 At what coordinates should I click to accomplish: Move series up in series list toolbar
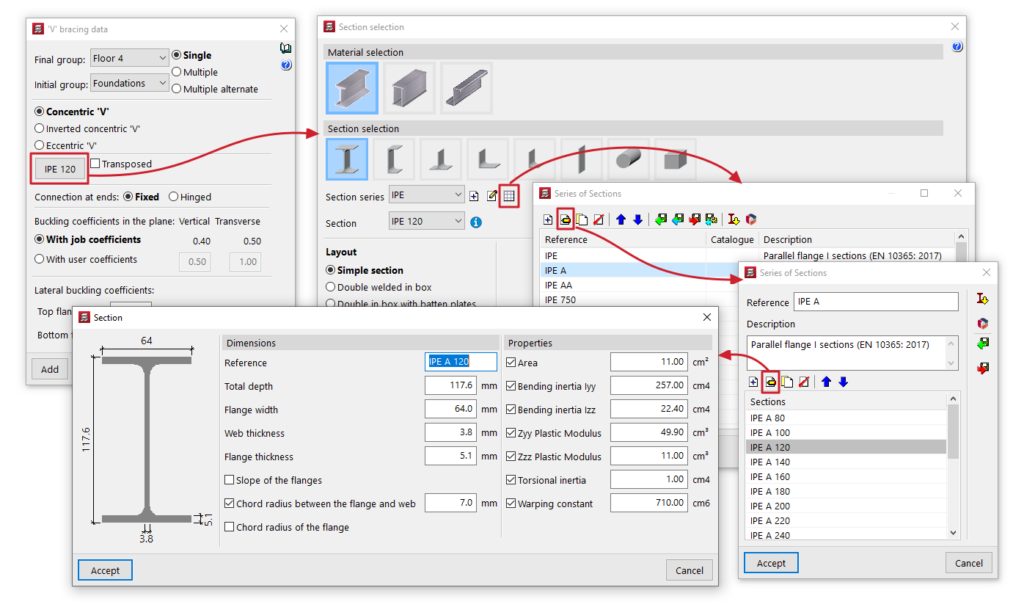[621, 220]
